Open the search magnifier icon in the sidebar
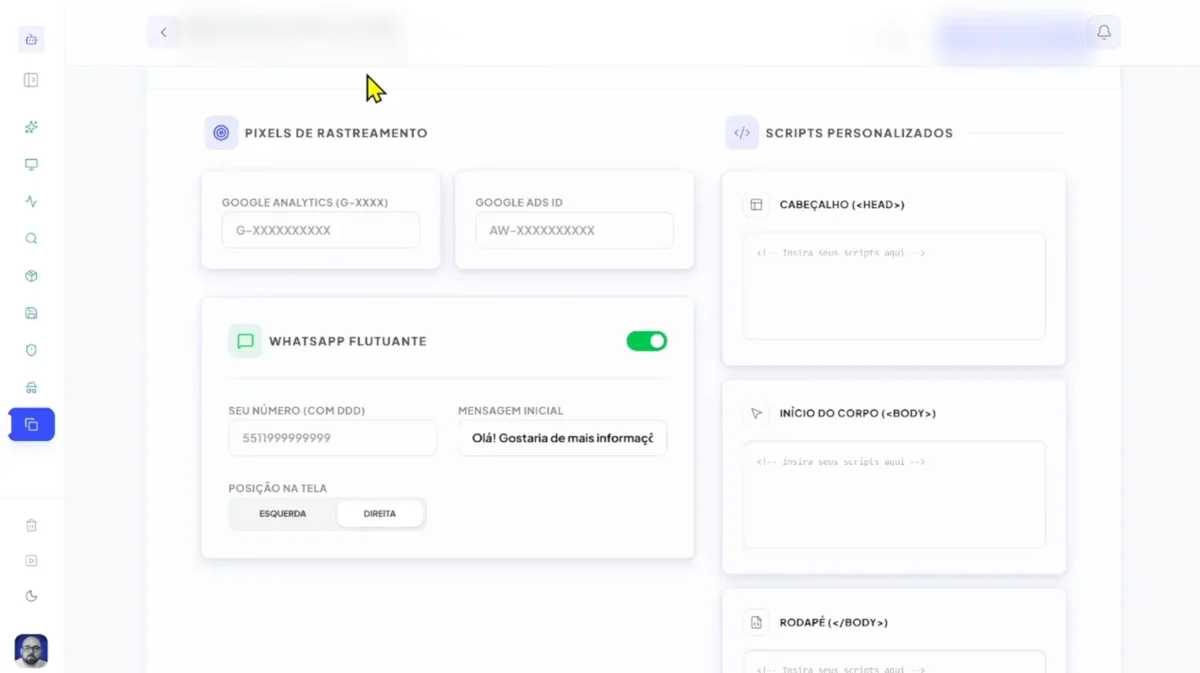Image resolution: width=1200 pixels, height=673 pixels. pyautogui.click(x=31, y=239)
